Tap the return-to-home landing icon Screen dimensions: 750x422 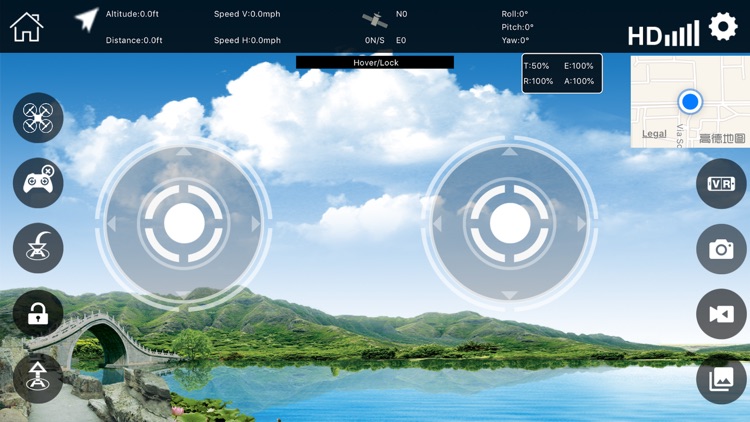(x=38, y=248)
